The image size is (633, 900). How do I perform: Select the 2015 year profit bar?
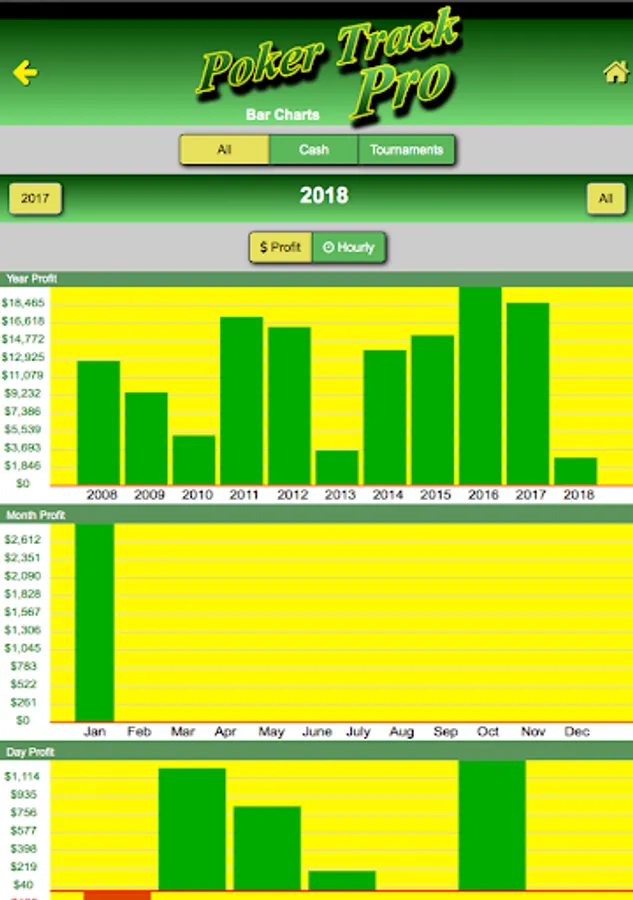[432, 410]
